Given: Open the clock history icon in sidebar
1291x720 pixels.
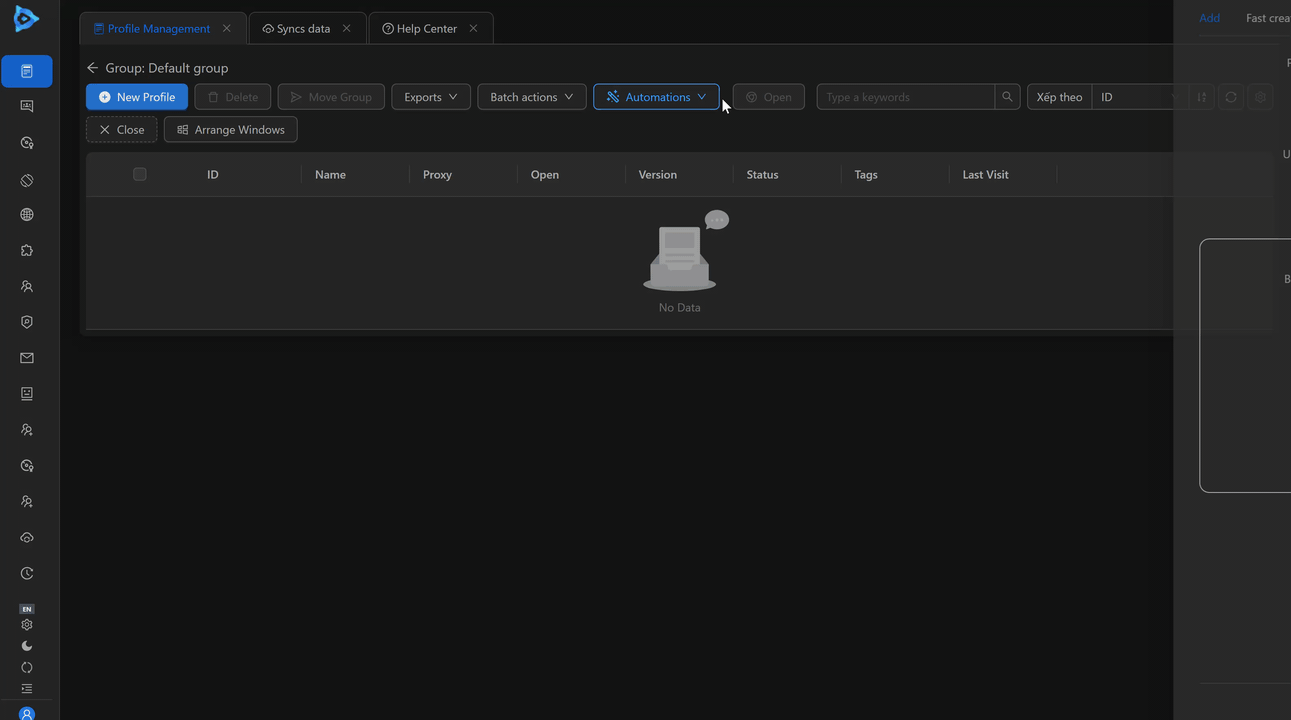Looking at the screenshot, I should click(x=27, y=573).
